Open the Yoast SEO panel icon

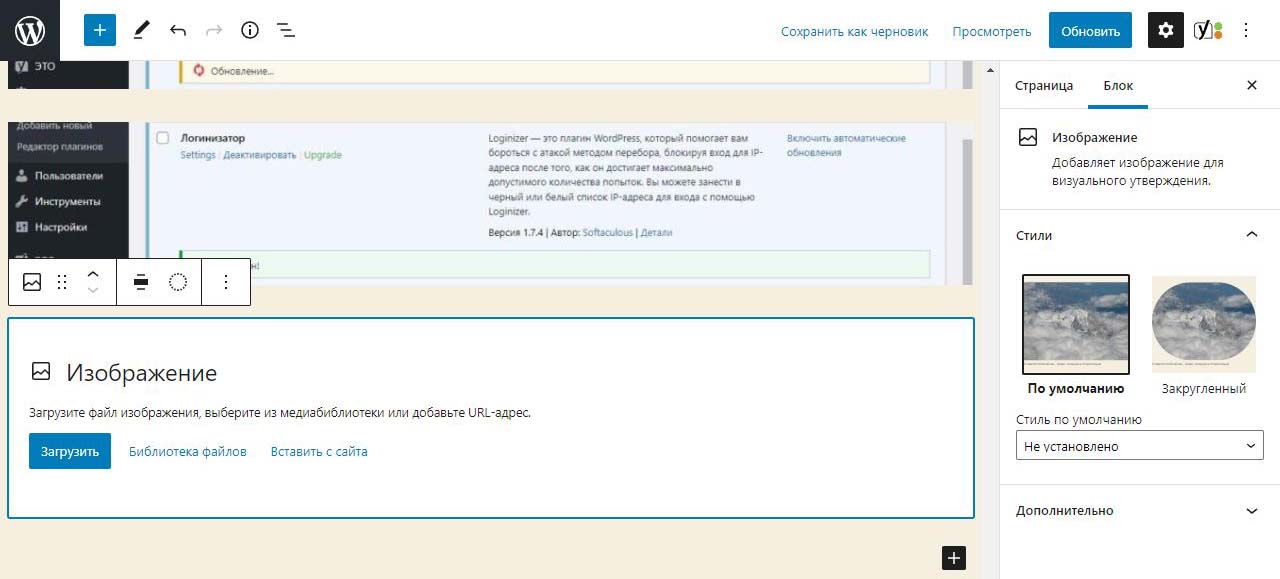[1208, 30]
